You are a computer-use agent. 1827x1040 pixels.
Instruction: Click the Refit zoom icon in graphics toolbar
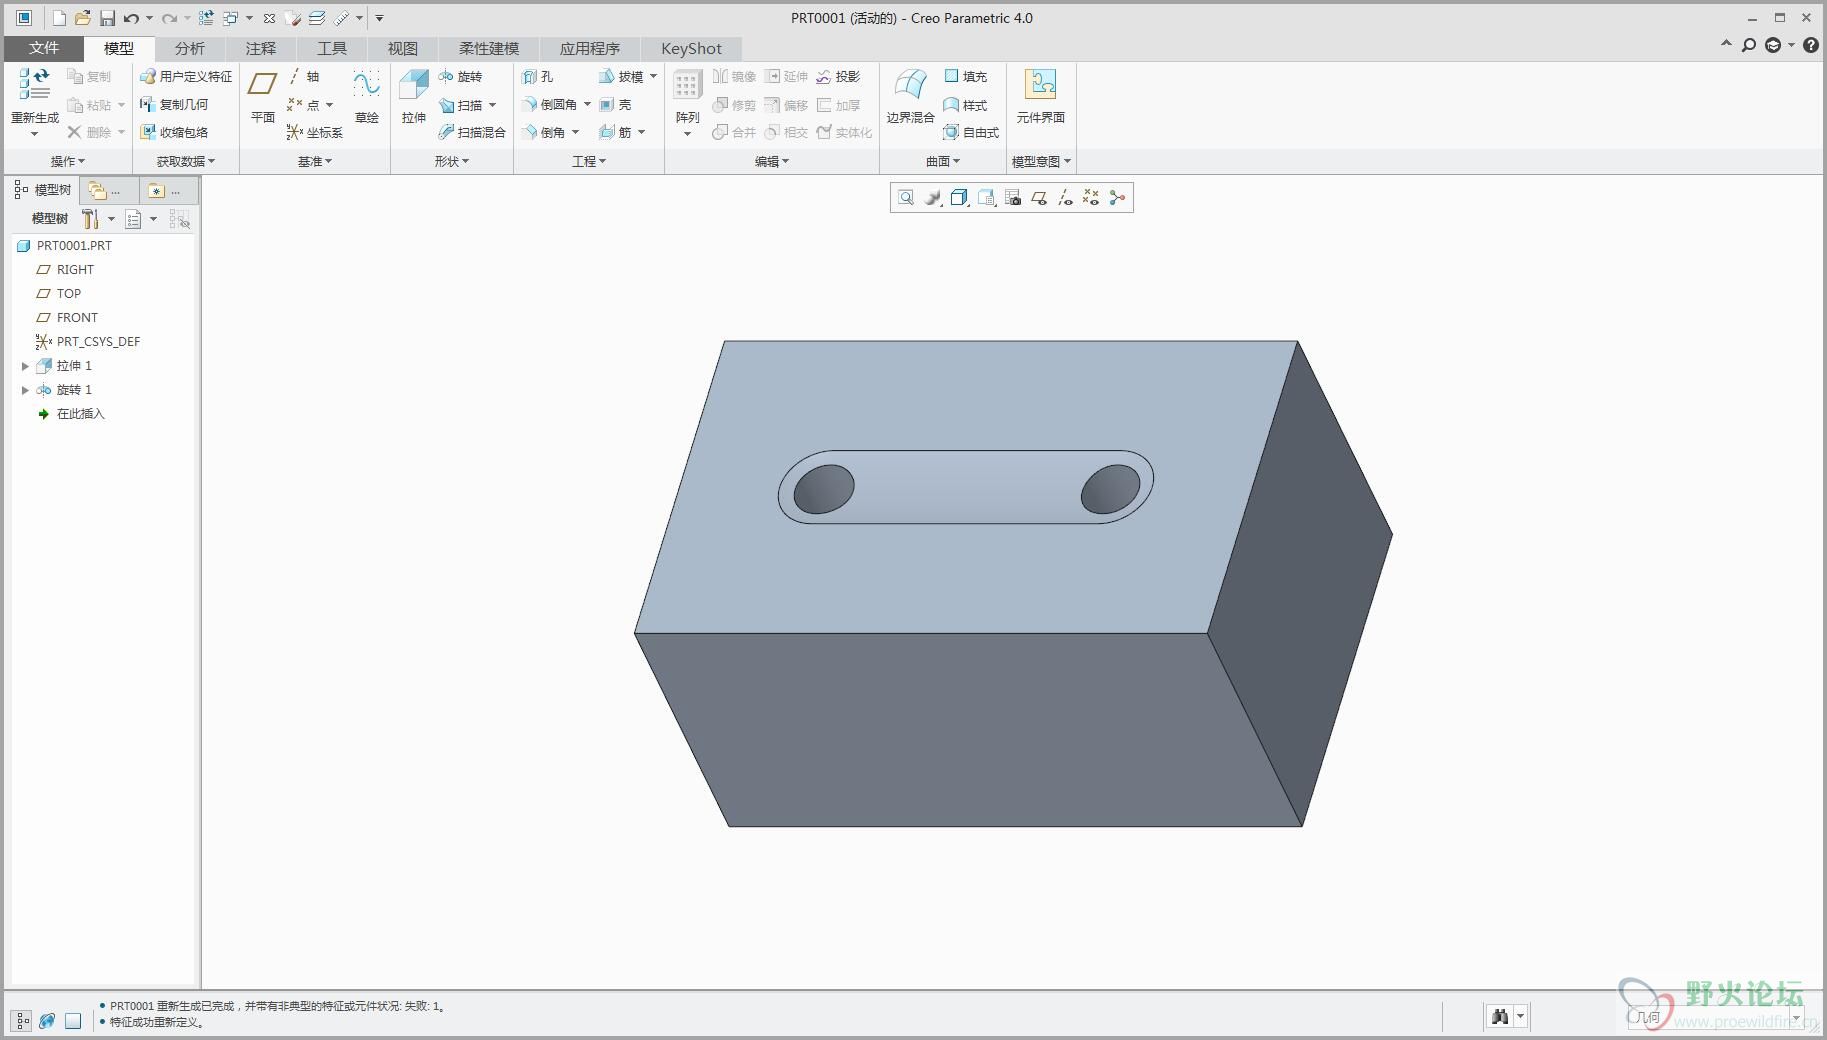point(906,198)
